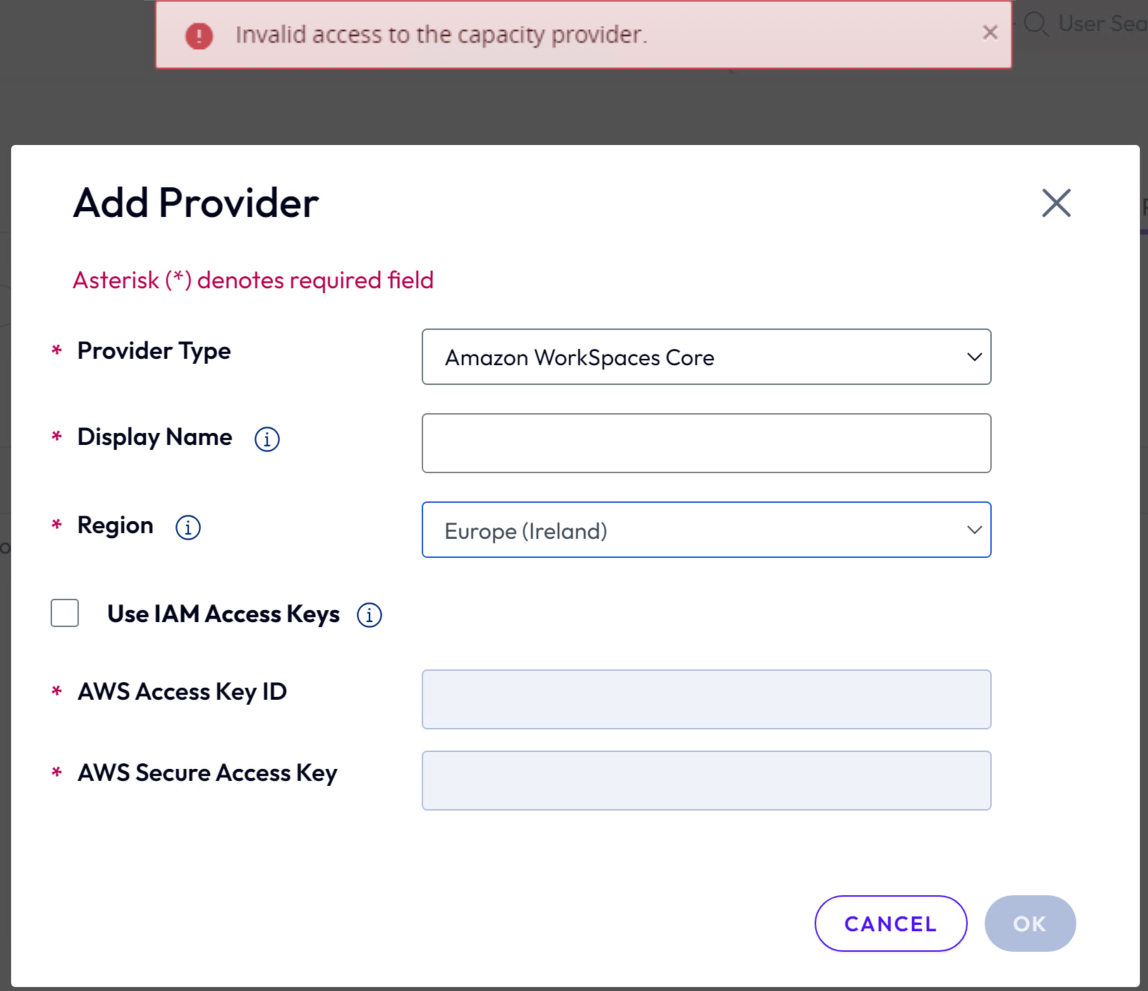Expand the Region dropdown showing Europe (Ireland)

pos(706,530)
